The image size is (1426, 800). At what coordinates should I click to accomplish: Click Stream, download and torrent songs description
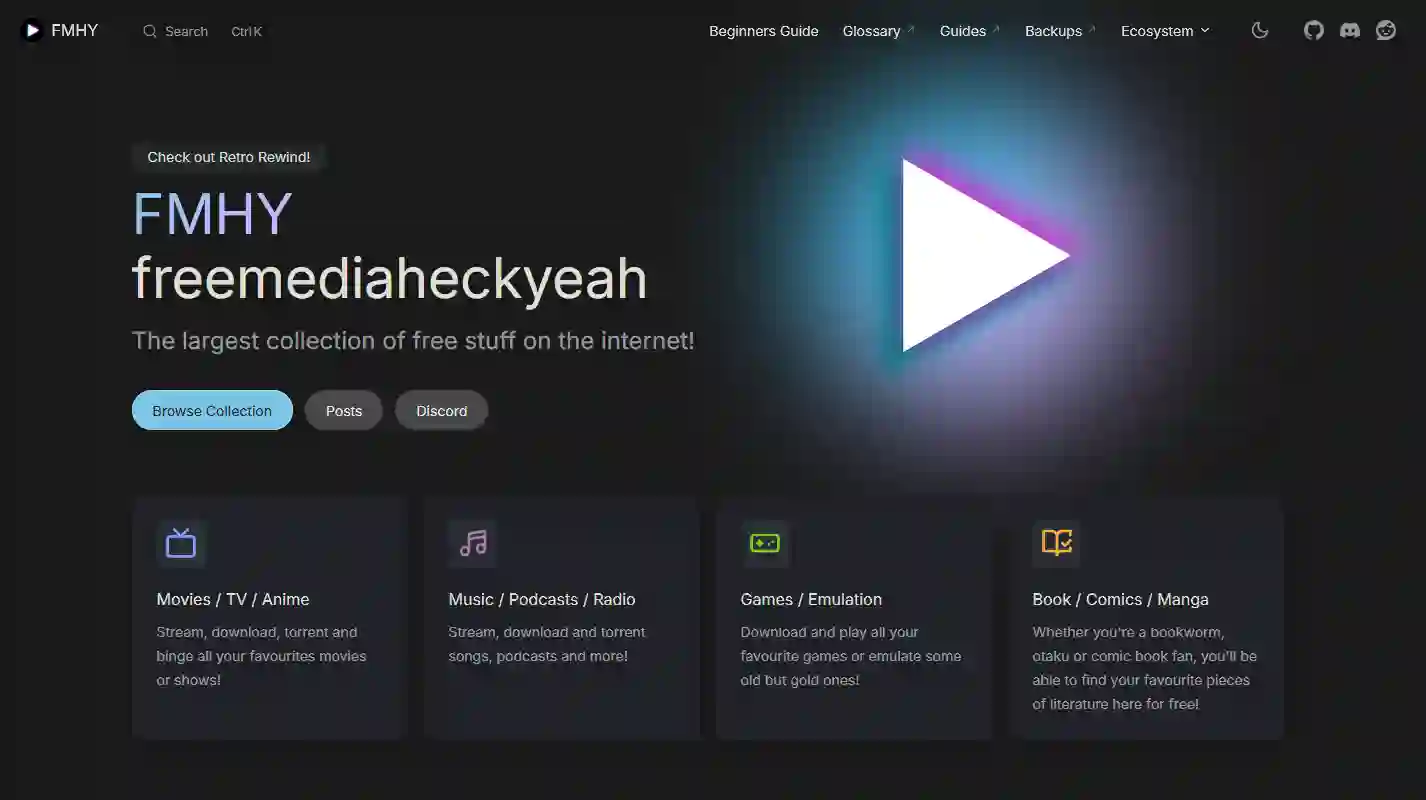[x=547, y=644]
